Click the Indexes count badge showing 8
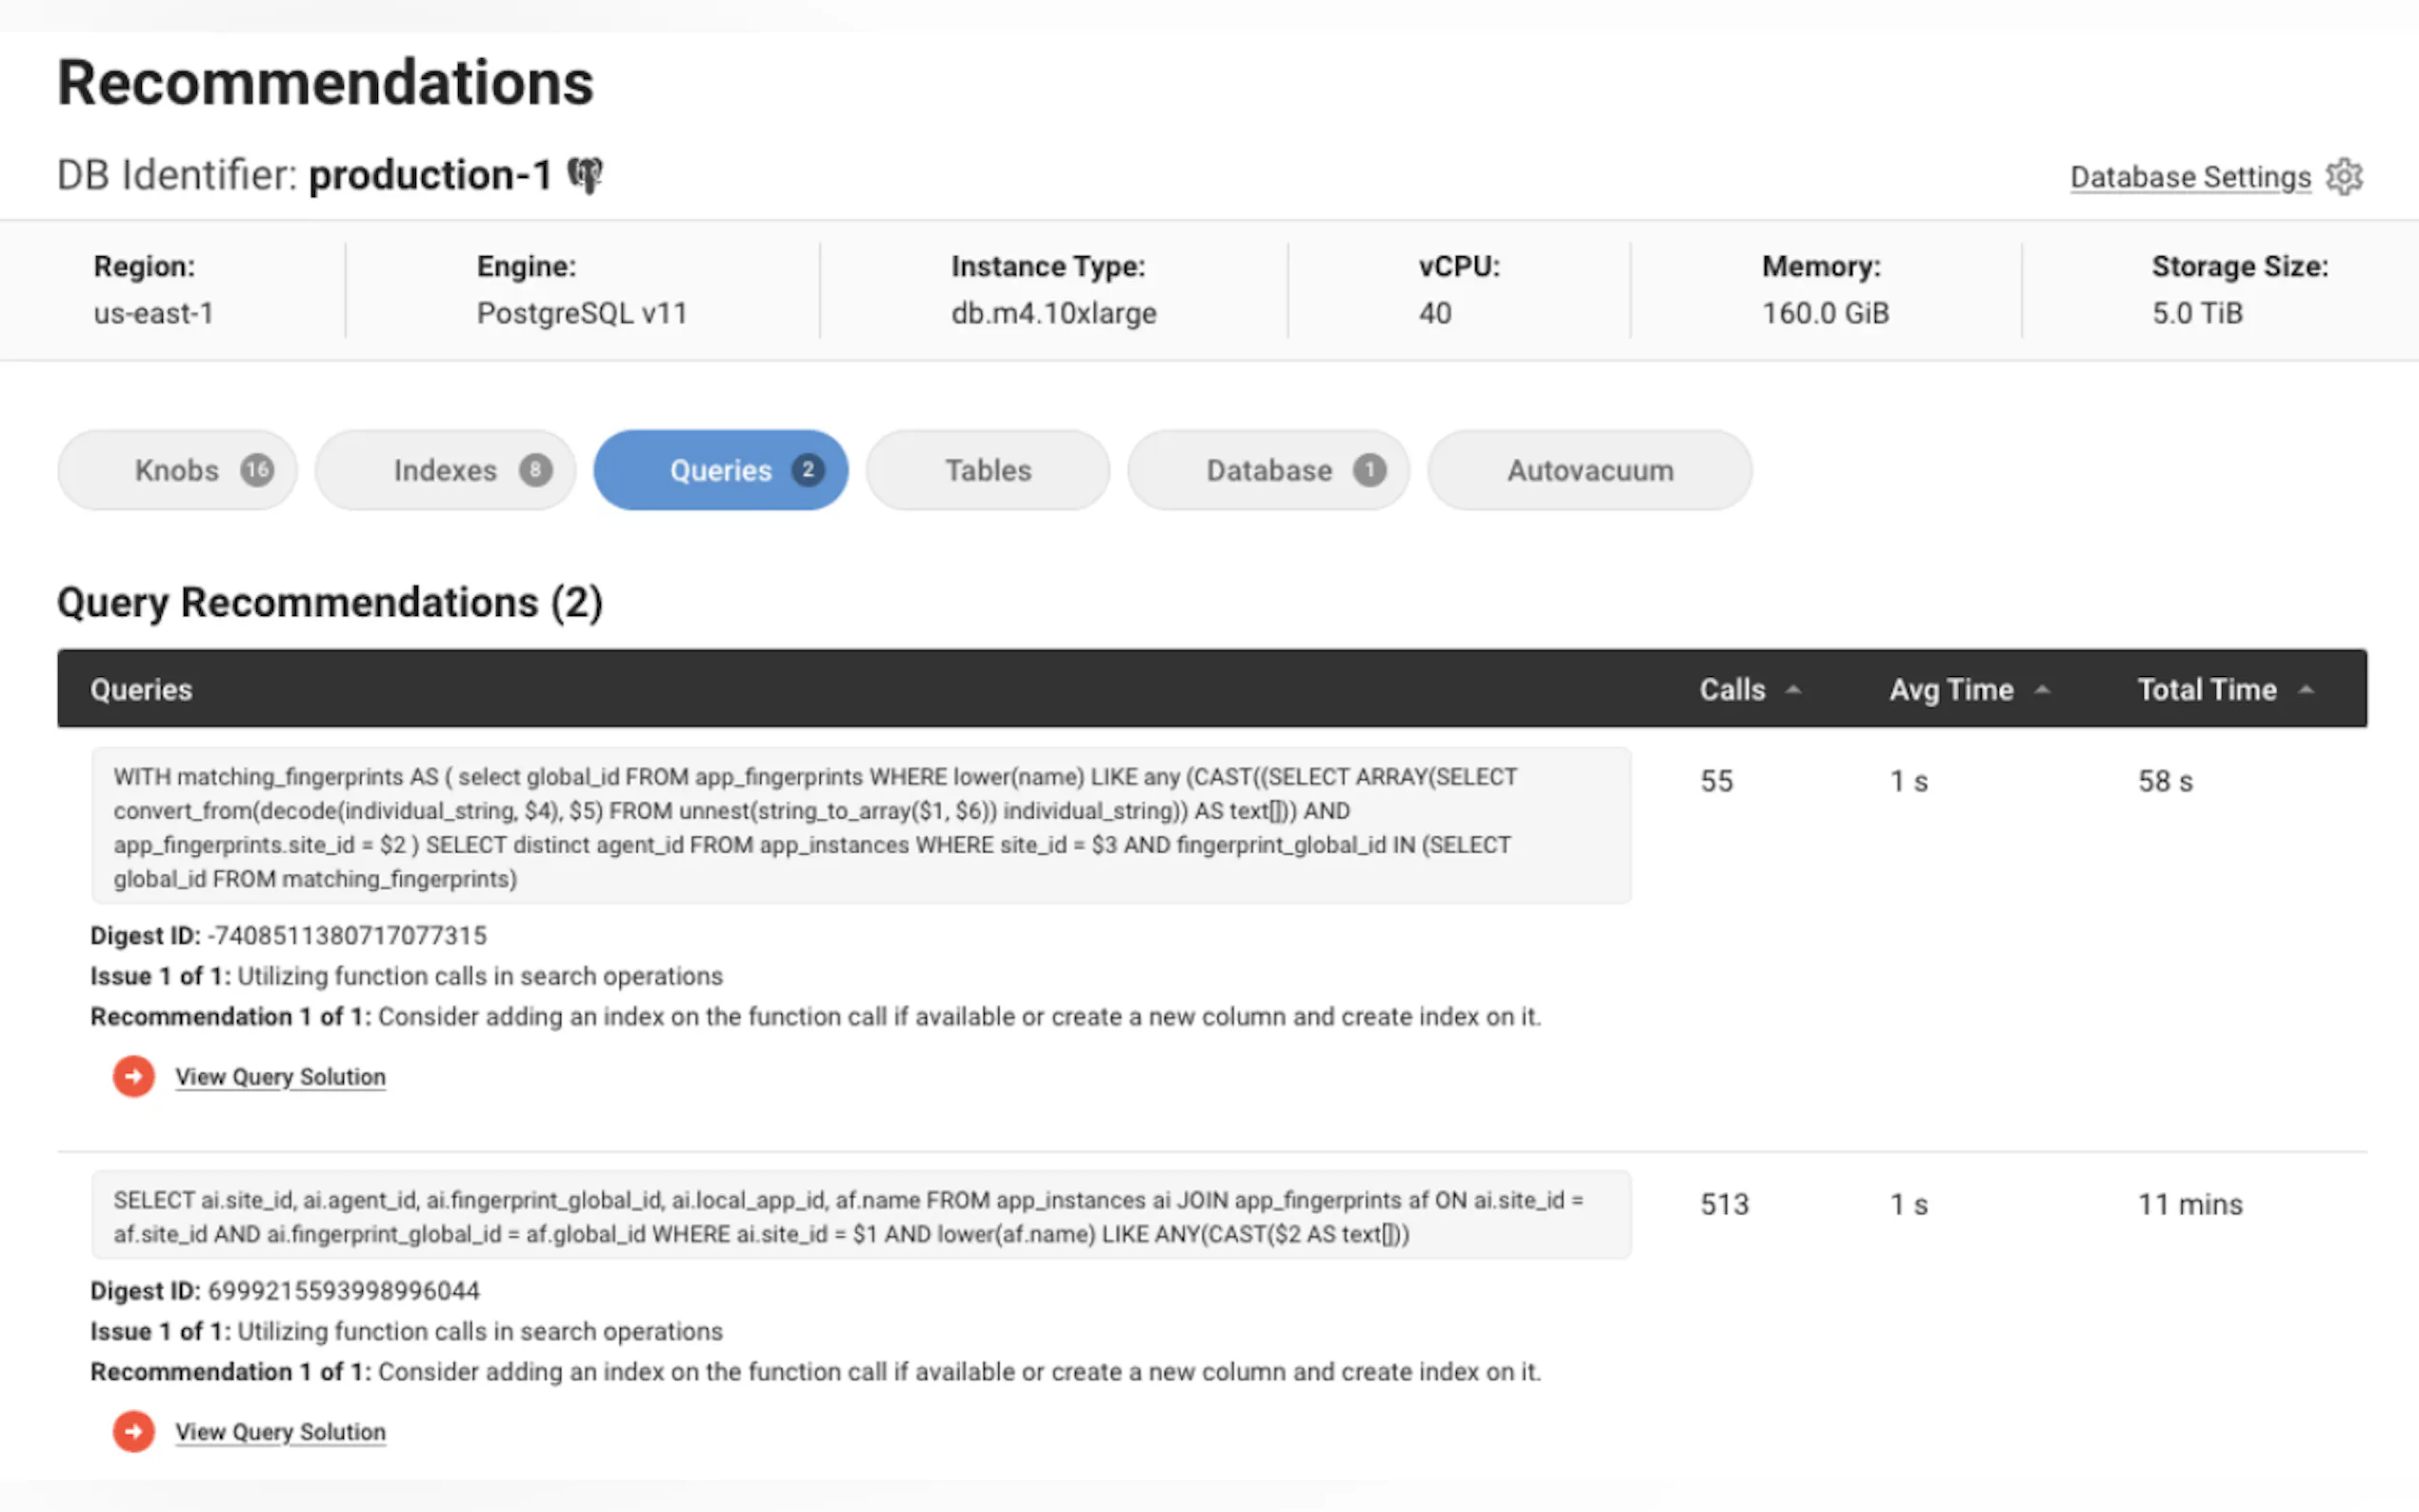The width and height of the screenshot is (2419, 1512). tap(535, 470)
